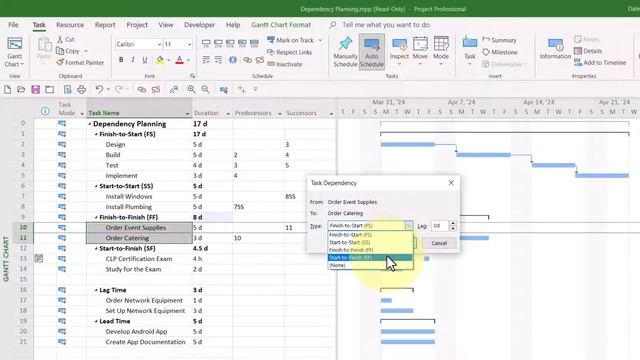Click Inactivate task button
640x360 pixels.
(x=284, y=64)
